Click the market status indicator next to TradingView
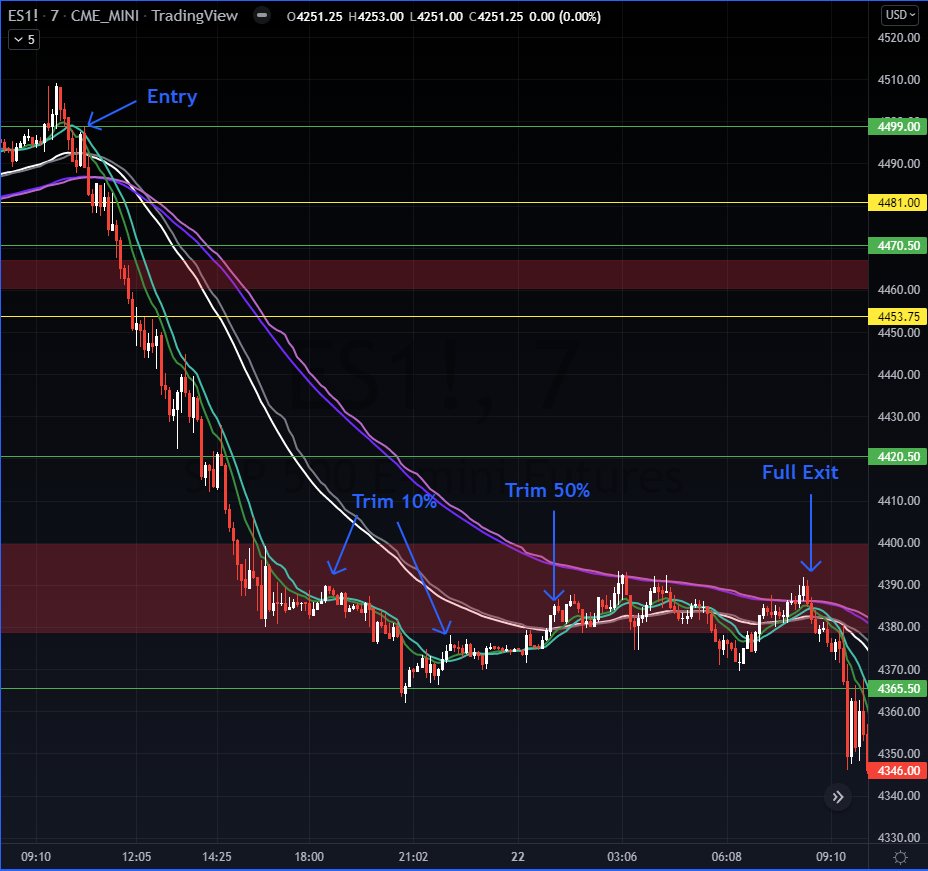928x871 pixels. click(262, 15)
